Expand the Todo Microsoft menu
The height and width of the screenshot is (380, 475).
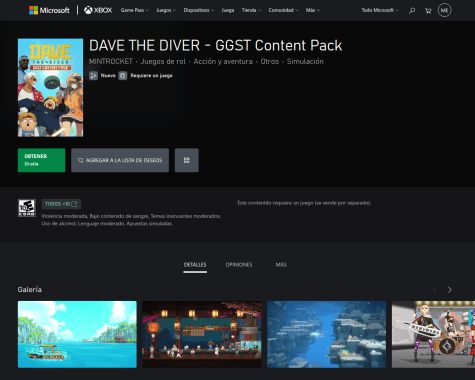click(x=380, y=10)
